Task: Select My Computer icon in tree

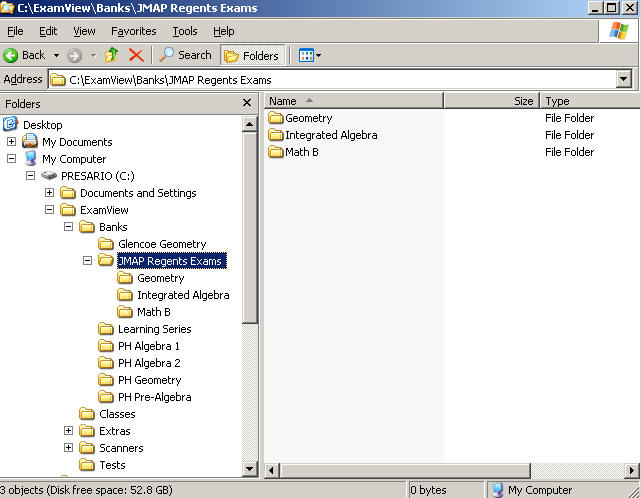Action: click(31, 159)
